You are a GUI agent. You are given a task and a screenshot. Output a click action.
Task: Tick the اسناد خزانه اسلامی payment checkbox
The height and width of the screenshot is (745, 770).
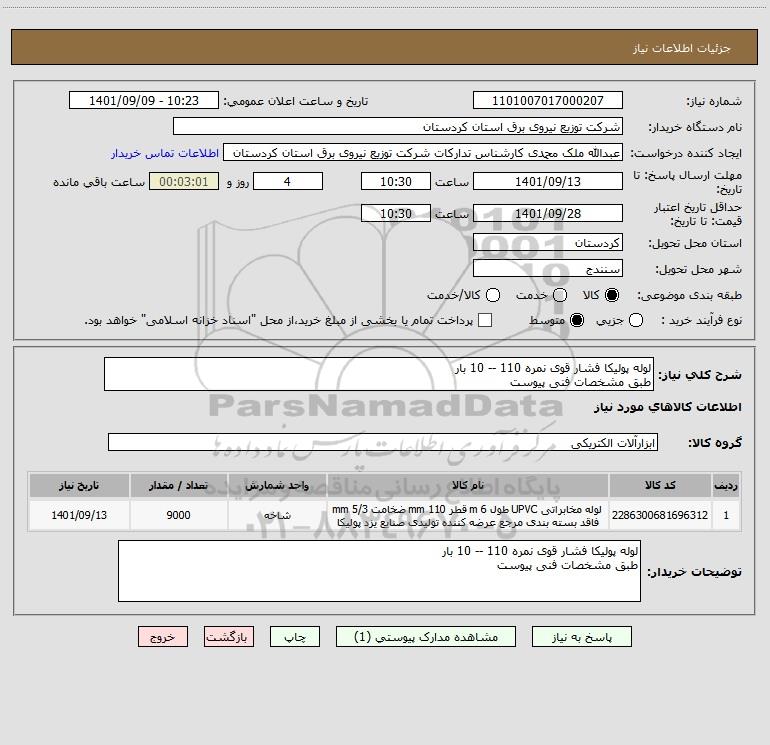click(485, 320)
